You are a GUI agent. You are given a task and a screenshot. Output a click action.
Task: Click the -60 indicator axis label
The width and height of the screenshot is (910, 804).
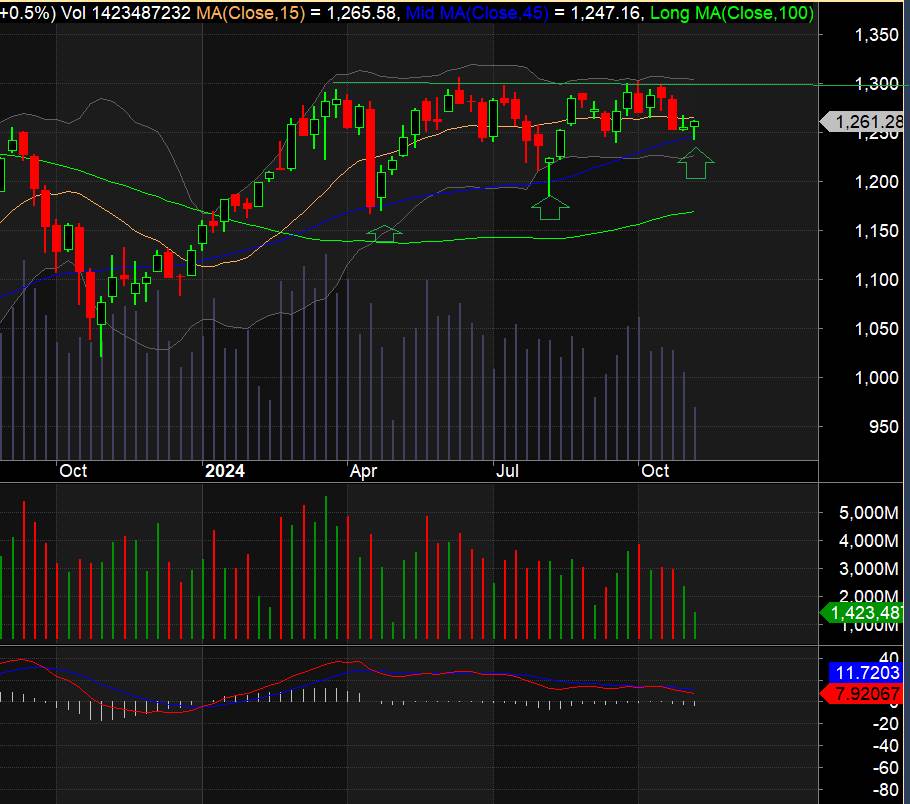coord(885,768)
